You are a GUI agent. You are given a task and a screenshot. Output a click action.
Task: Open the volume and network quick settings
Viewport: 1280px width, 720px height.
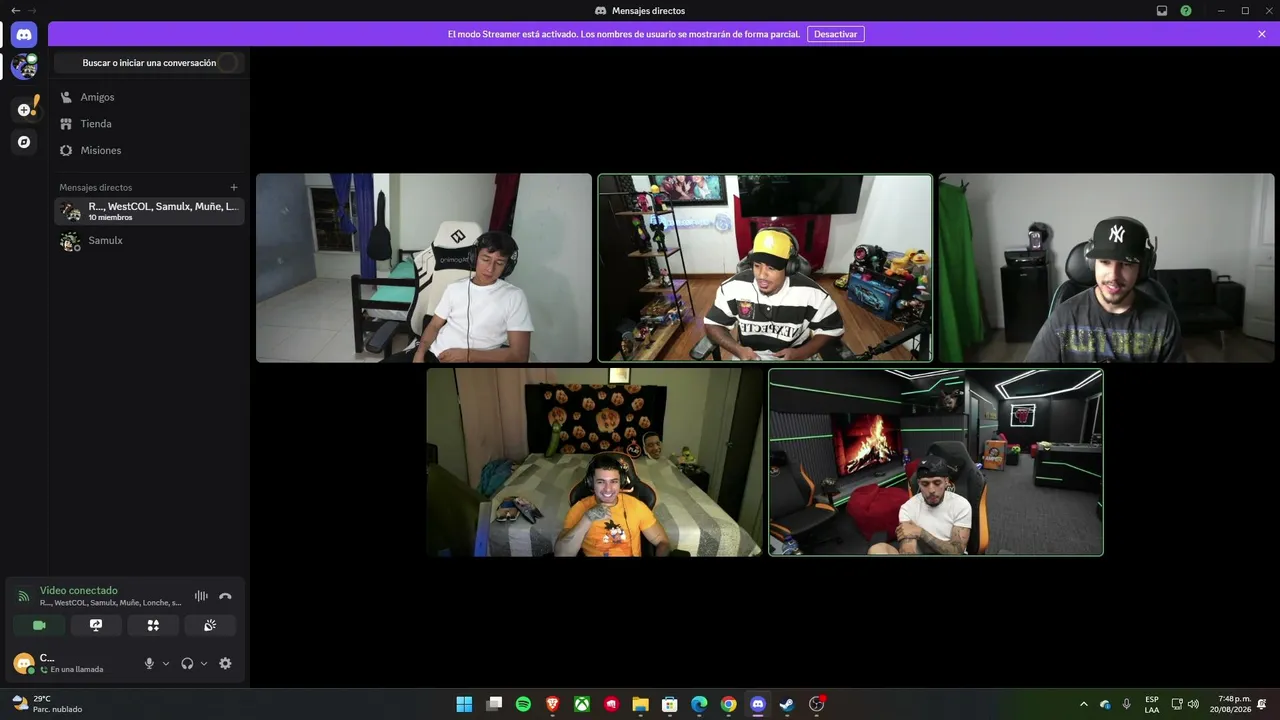point(1185,704)
